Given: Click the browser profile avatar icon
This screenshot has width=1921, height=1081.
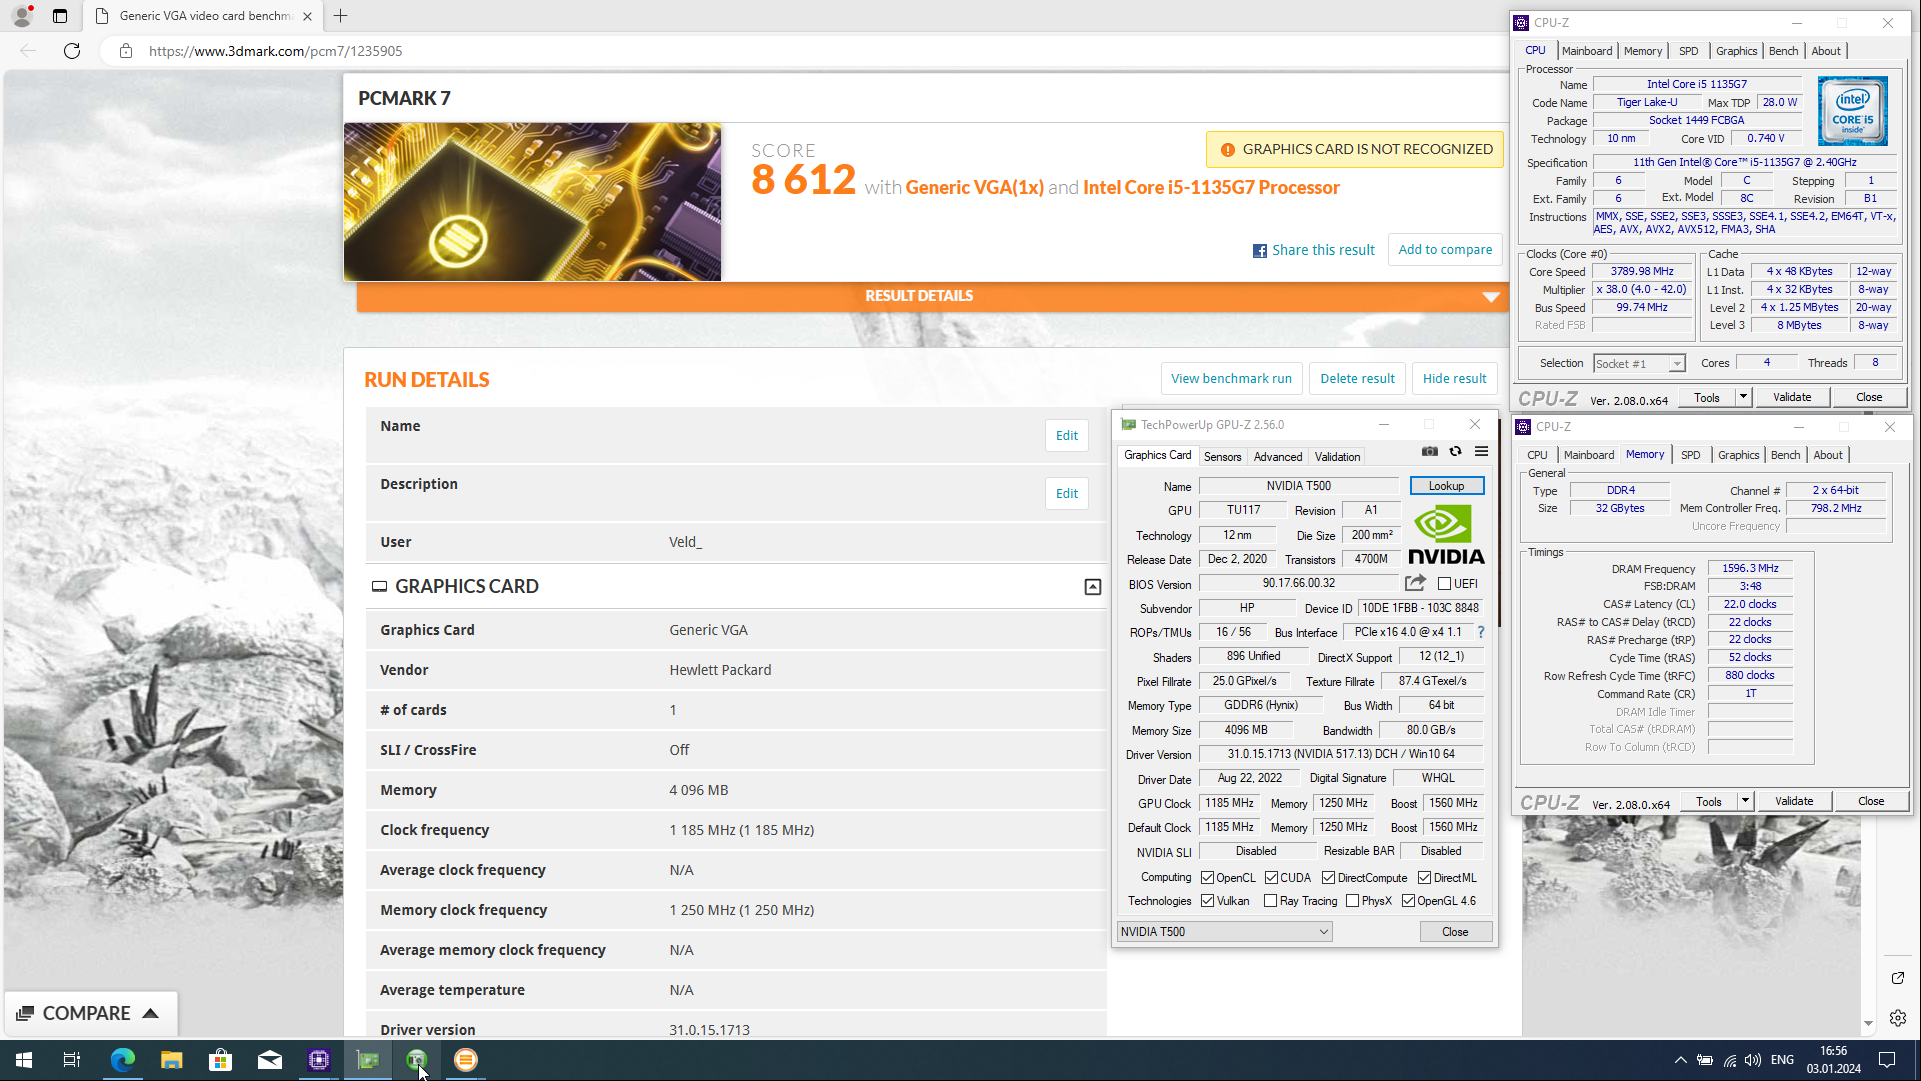Looking at the screenshot, I should (x=22, y=16).
